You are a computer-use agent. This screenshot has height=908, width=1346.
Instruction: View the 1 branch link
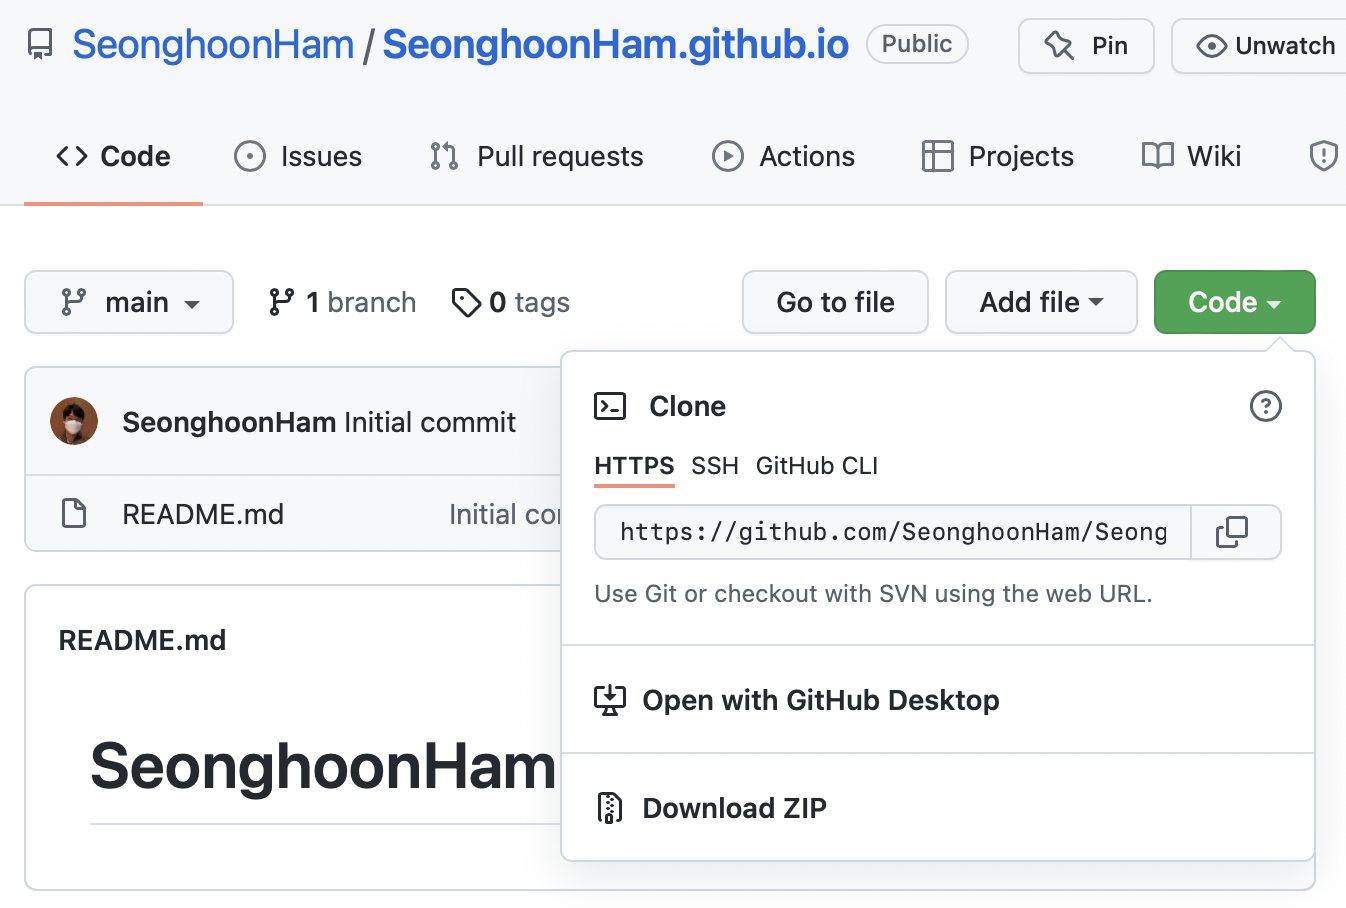point(342,302)
